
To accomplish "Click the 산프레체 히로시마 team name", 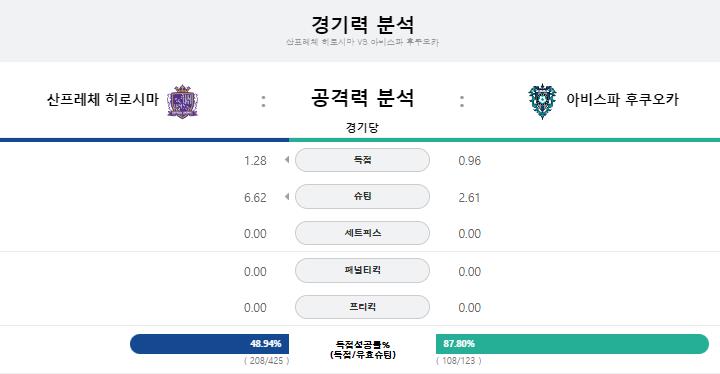I will pos(103,99).
